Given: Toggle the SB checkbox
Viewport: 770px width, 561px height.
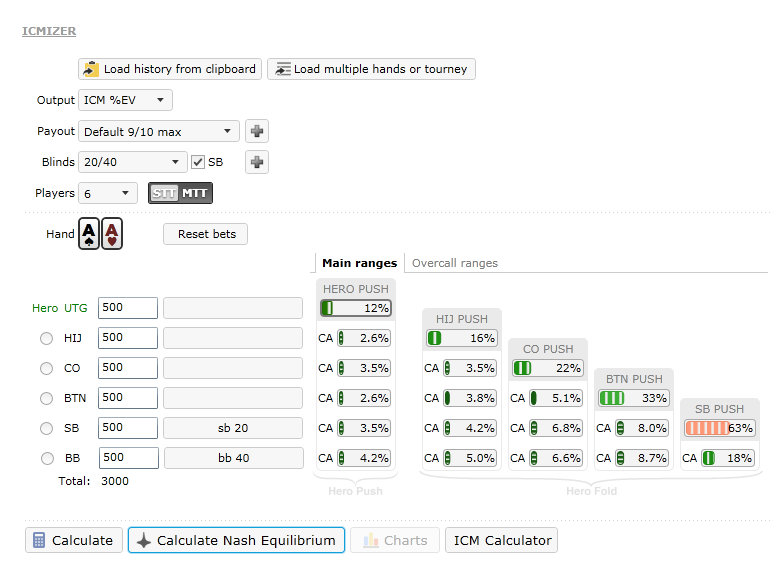Looking at the screenshot, I should click(x=198, y=162).
